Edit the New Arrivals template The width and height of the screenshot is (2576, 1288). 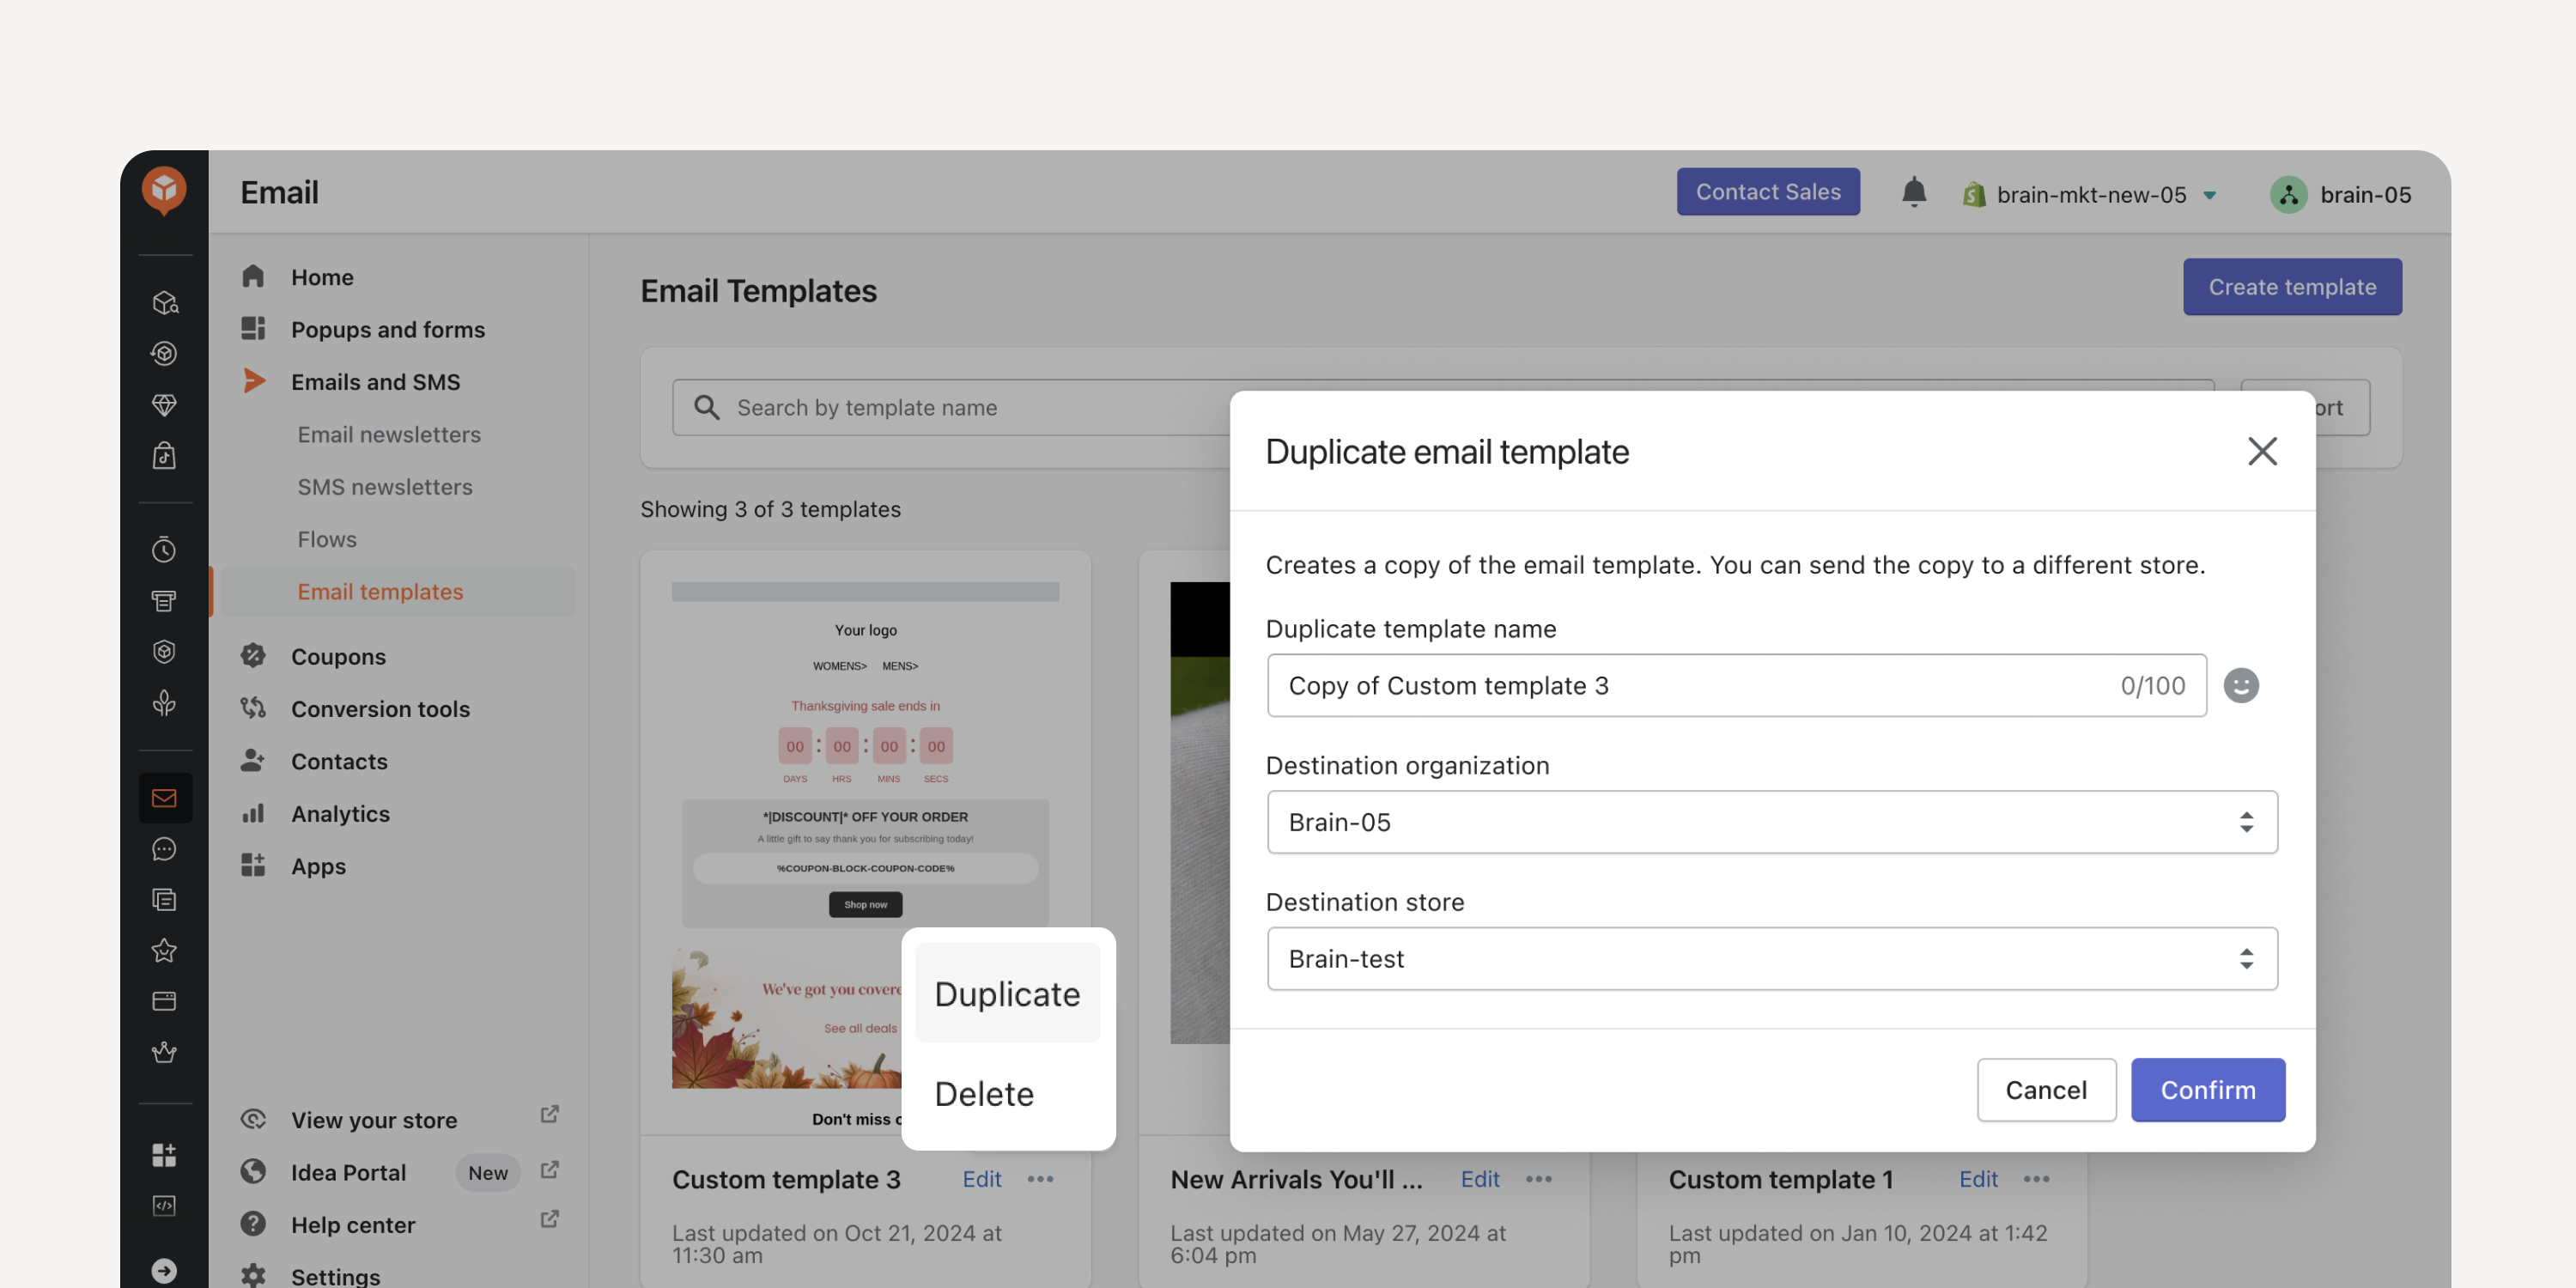click(1479, 1179)
